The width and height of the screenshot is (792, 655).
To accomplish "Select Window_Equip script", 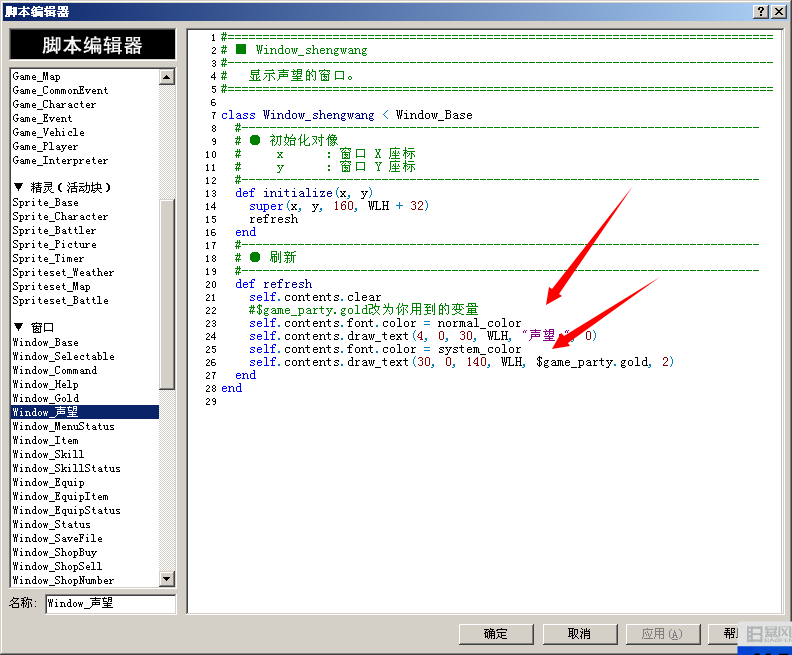I will coord(48,483).
